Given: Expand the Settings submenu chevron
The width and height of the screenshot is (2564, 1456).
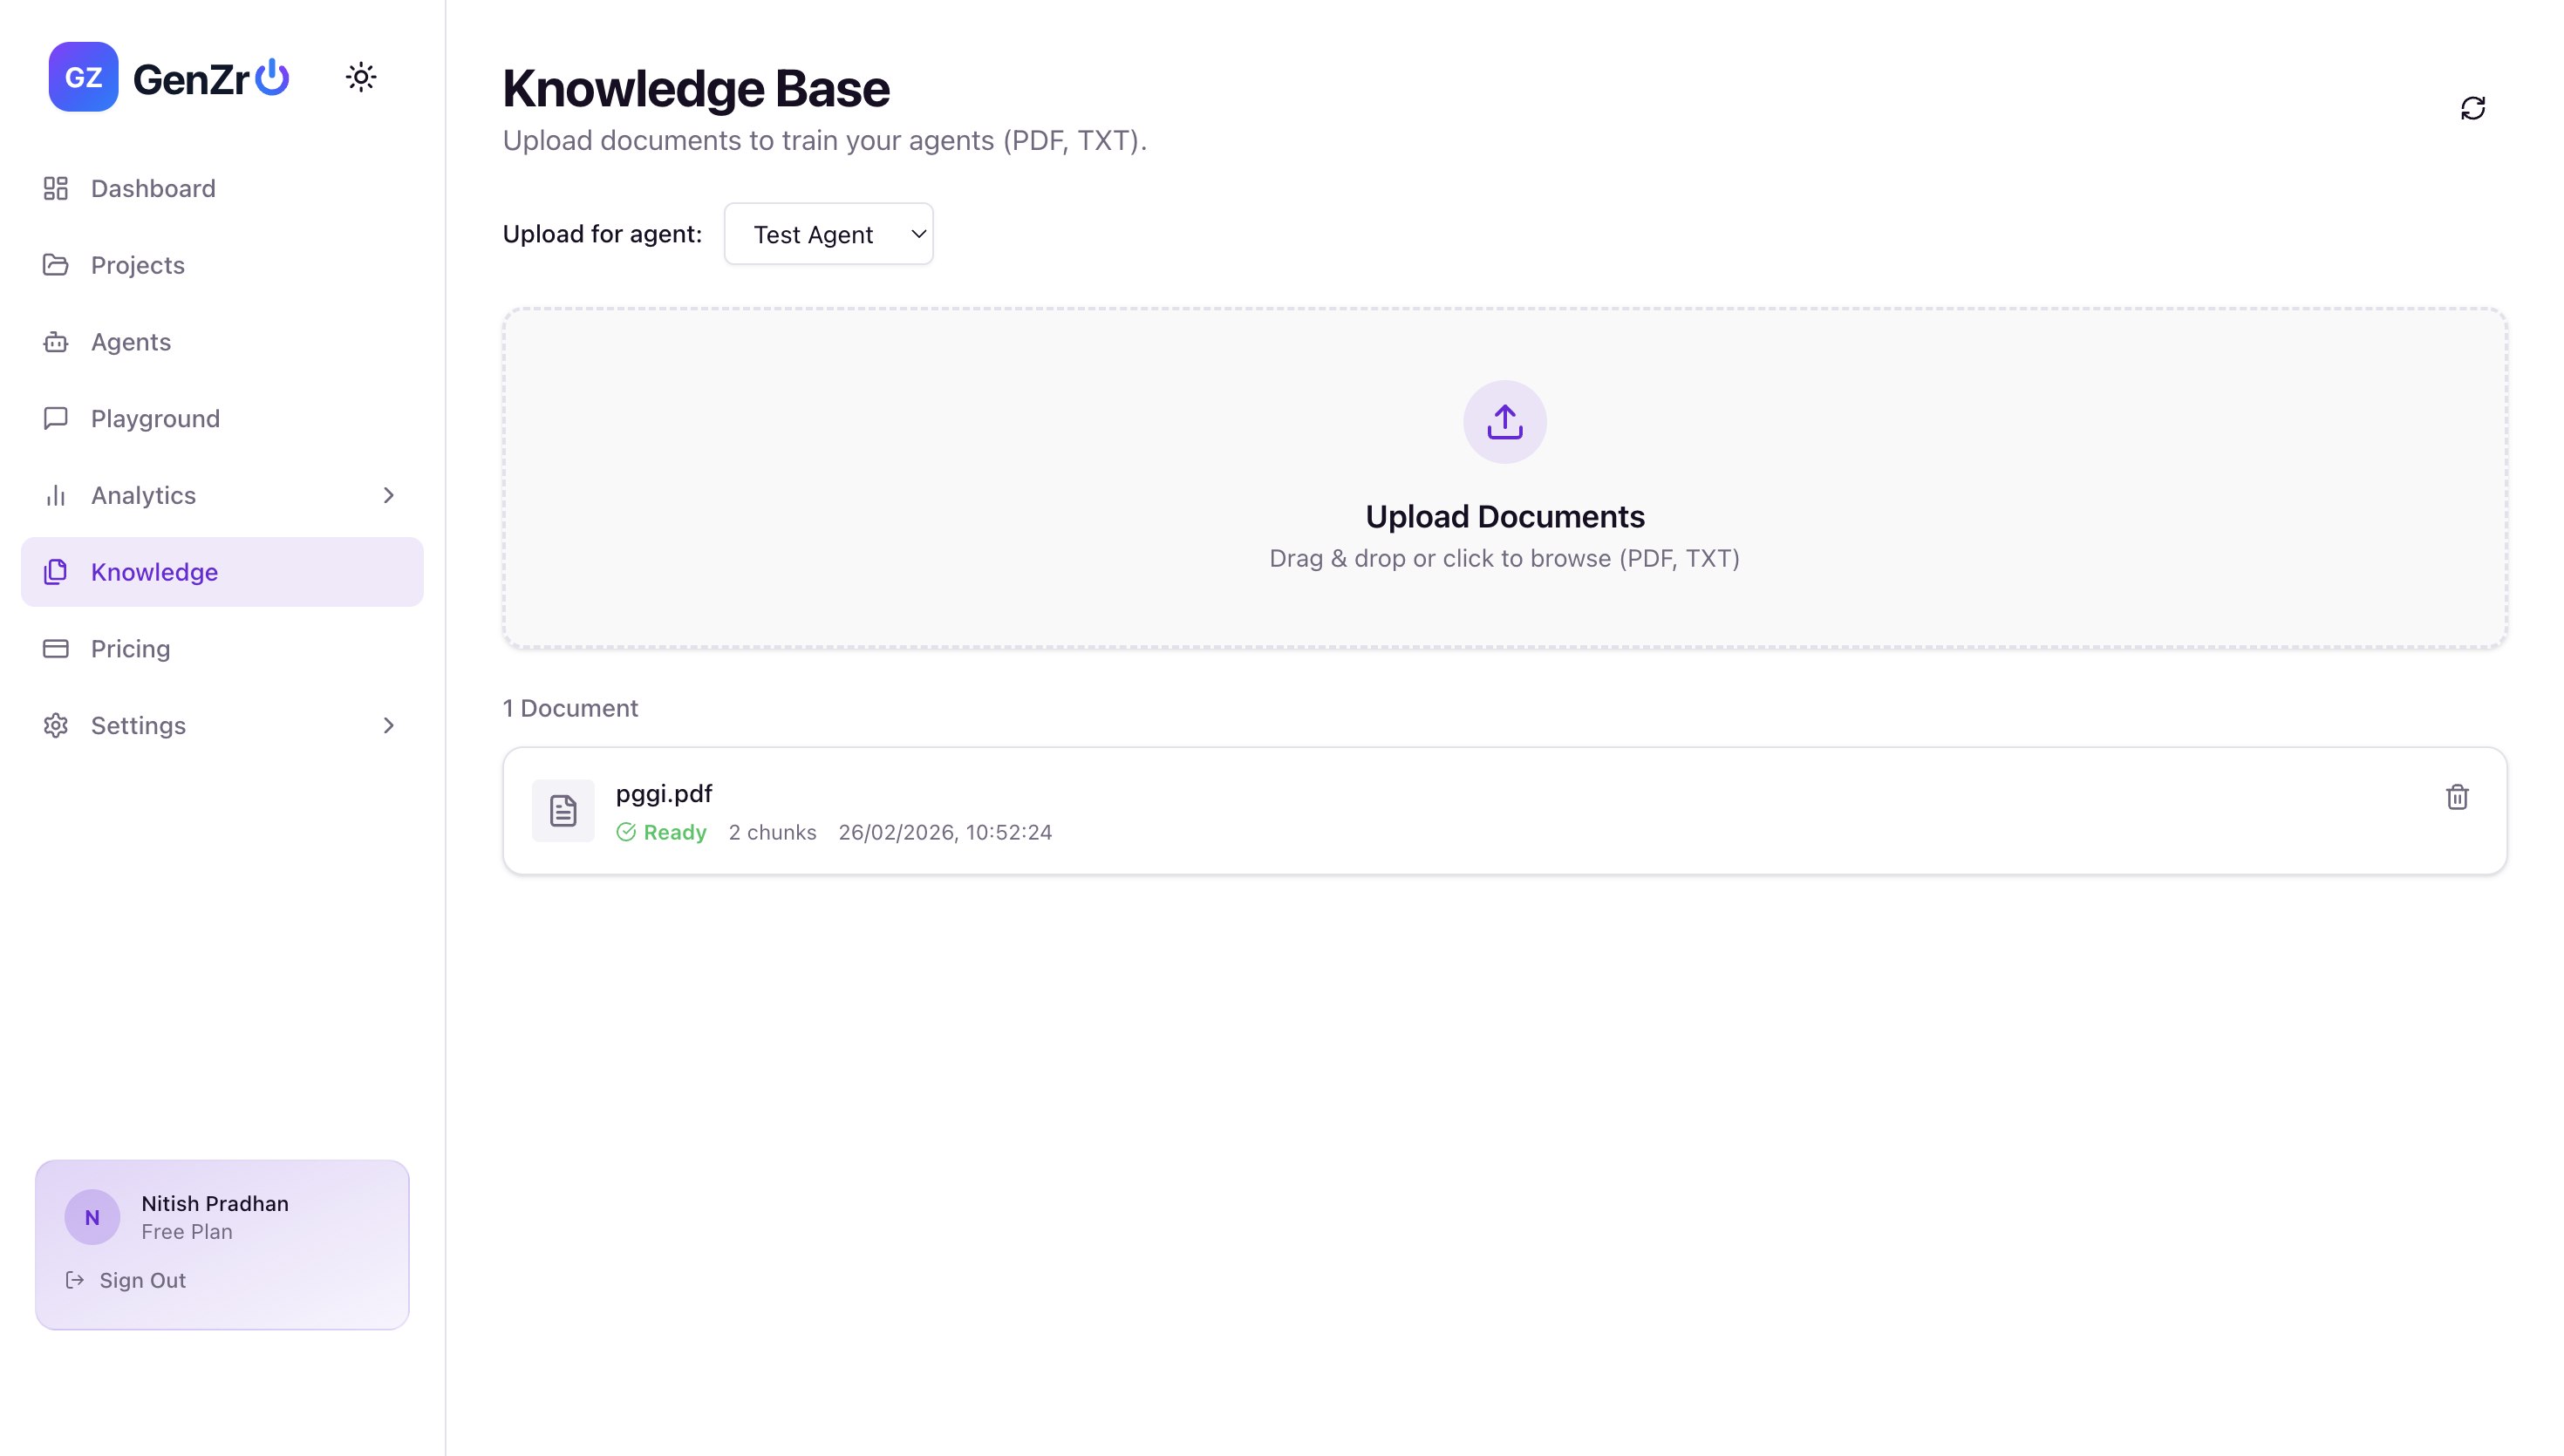Looking at the screenshot, I should 389,725.
